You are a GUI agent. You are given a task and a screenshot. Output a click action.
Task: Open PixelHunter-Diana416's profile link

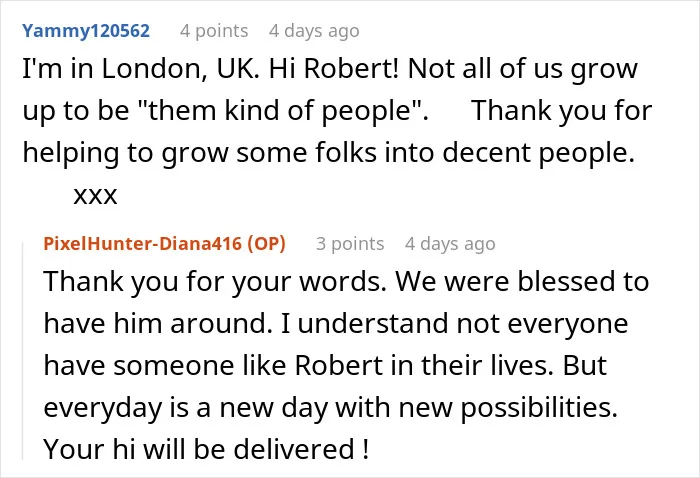tap(142, 244)
